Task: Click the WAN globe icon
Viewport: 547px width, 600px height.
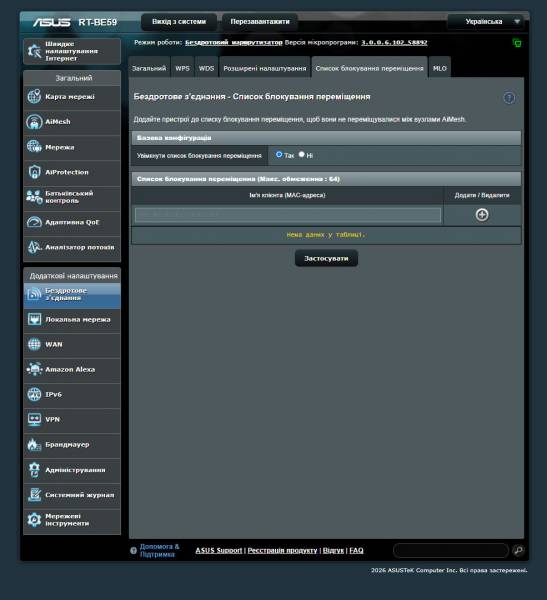Action: tap(34, 344)
